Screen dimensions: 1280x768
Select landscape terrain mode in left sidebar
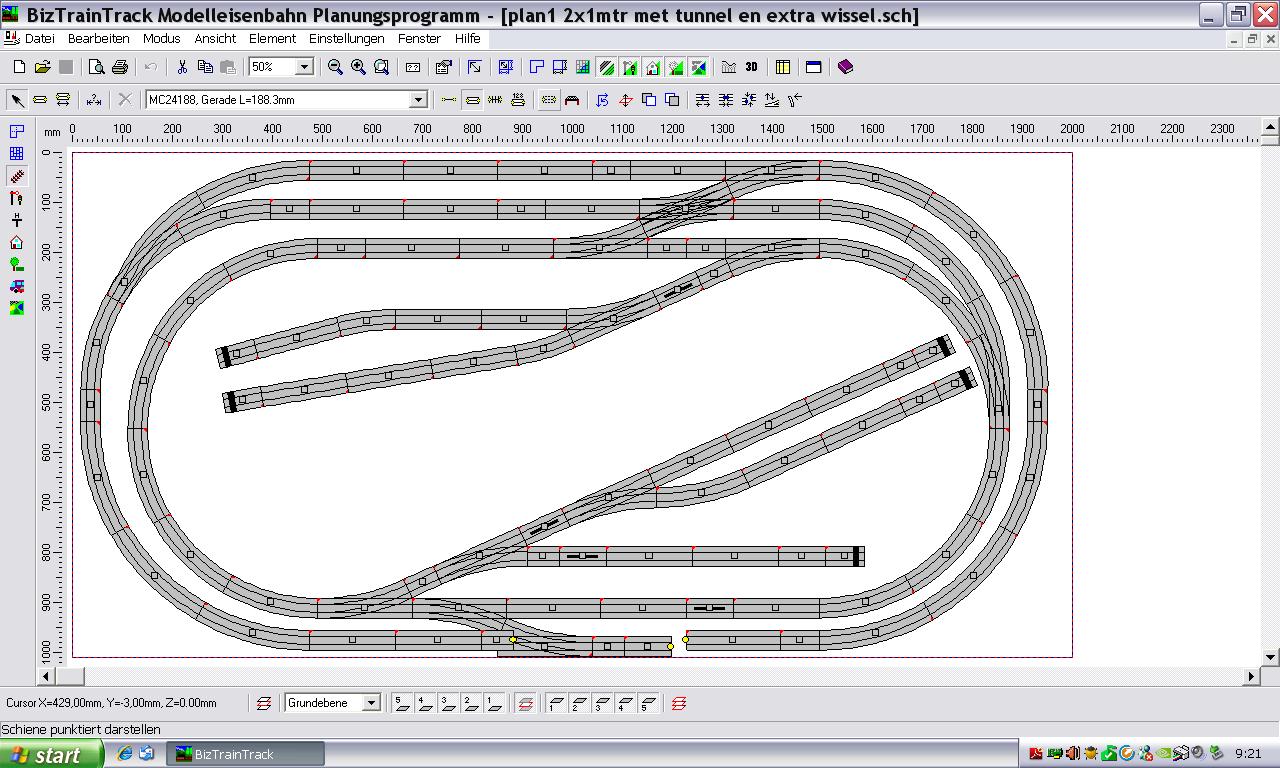[16, 308]
